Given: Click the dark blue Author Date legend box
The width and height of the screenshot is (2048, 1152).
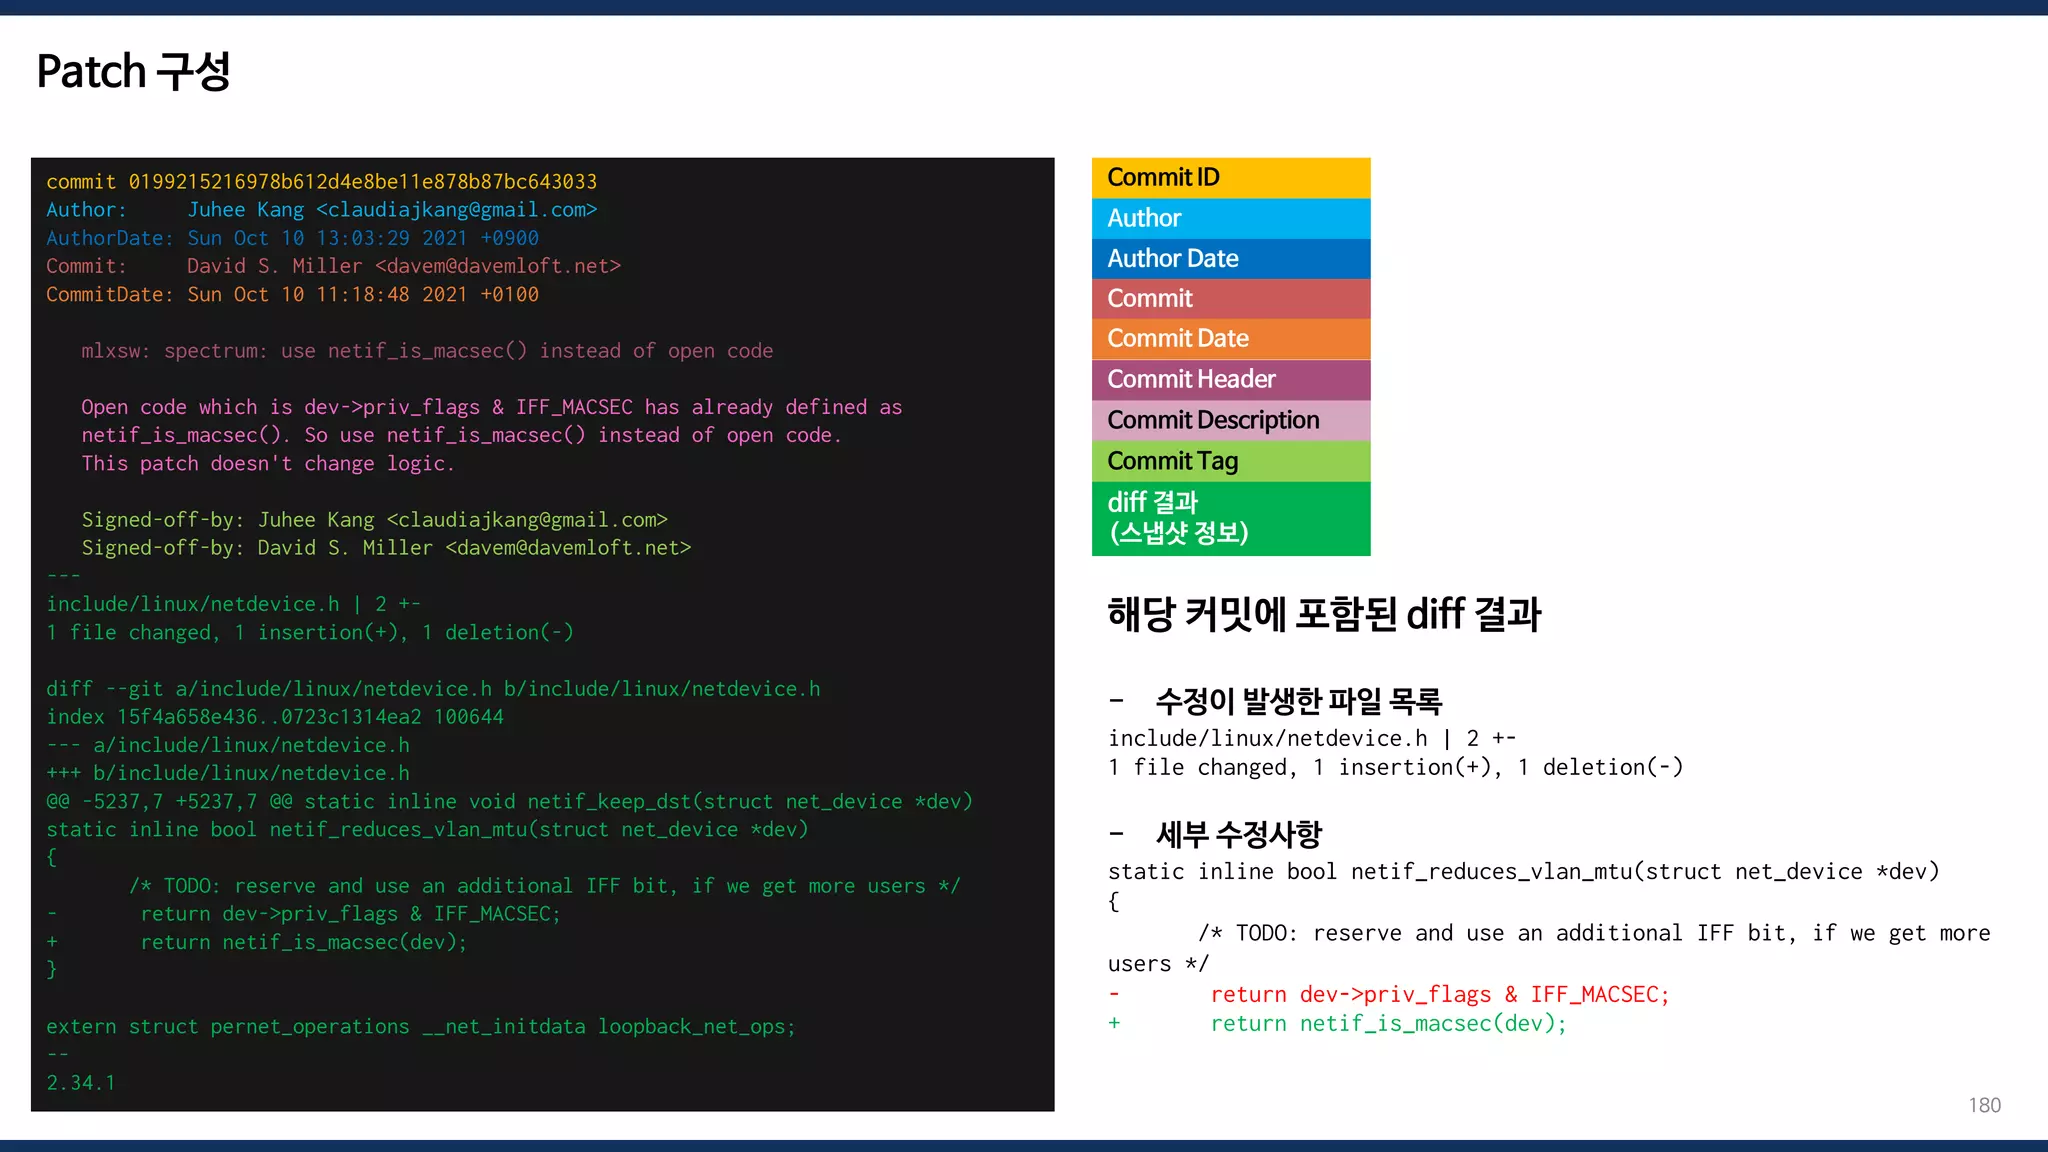Looking at the screenshot, I should (x=1230, y=259).
